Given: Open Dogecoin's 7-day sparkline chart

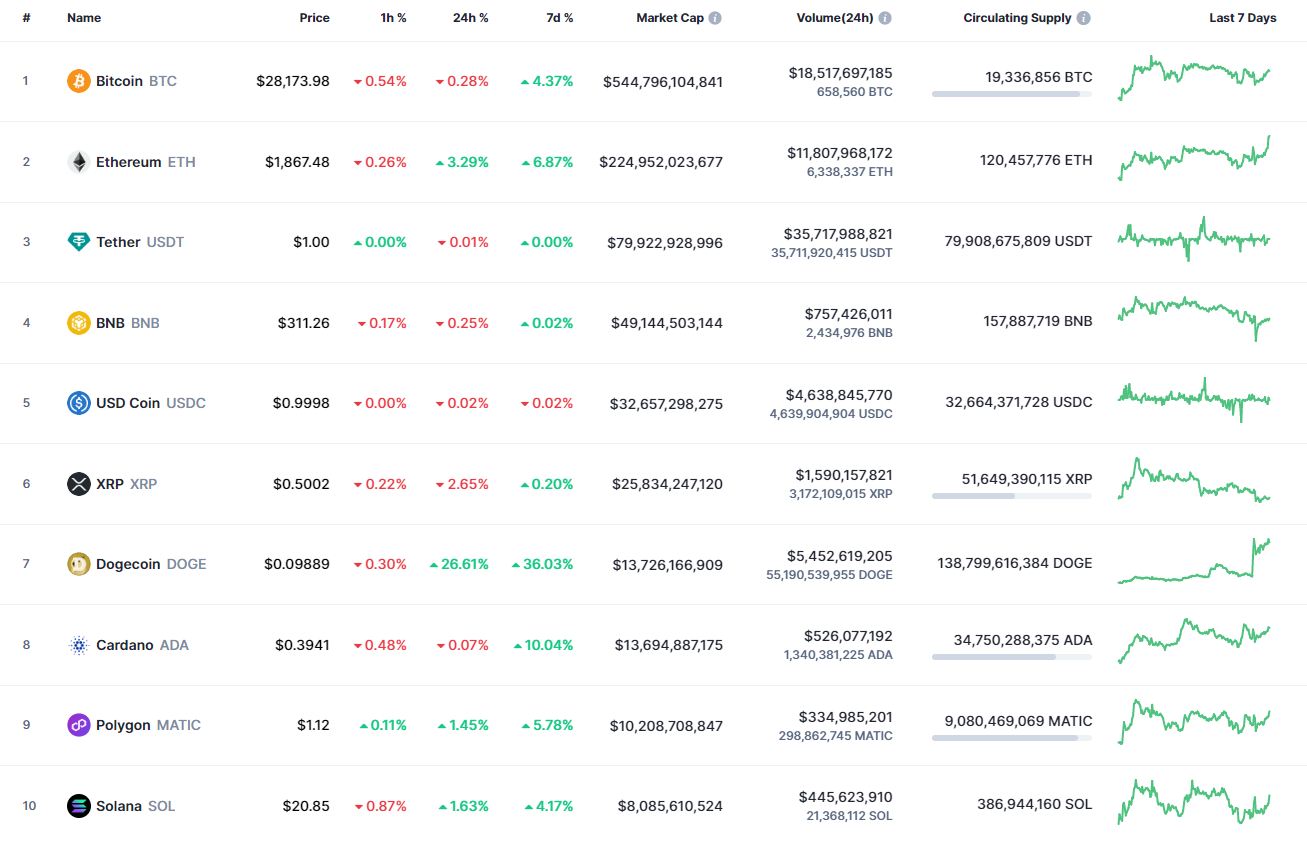Looking at the screenshot, I should (1194, 563).
